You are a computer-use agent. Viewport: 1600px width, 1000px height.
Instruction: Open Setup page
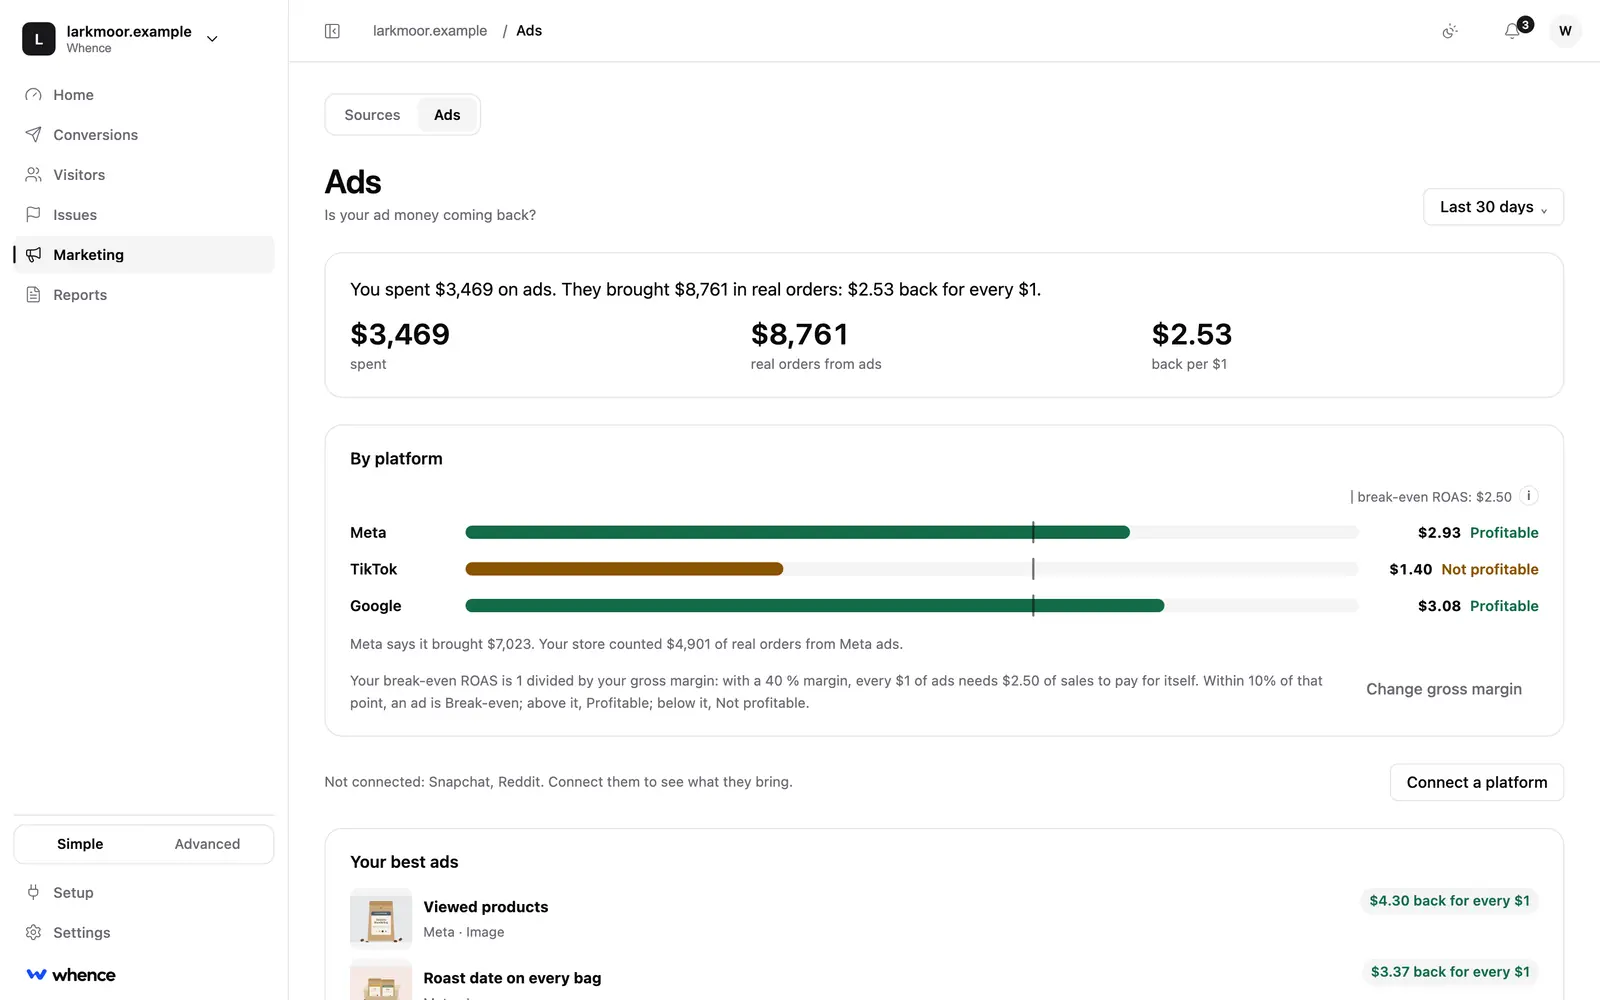click(144, 893)
